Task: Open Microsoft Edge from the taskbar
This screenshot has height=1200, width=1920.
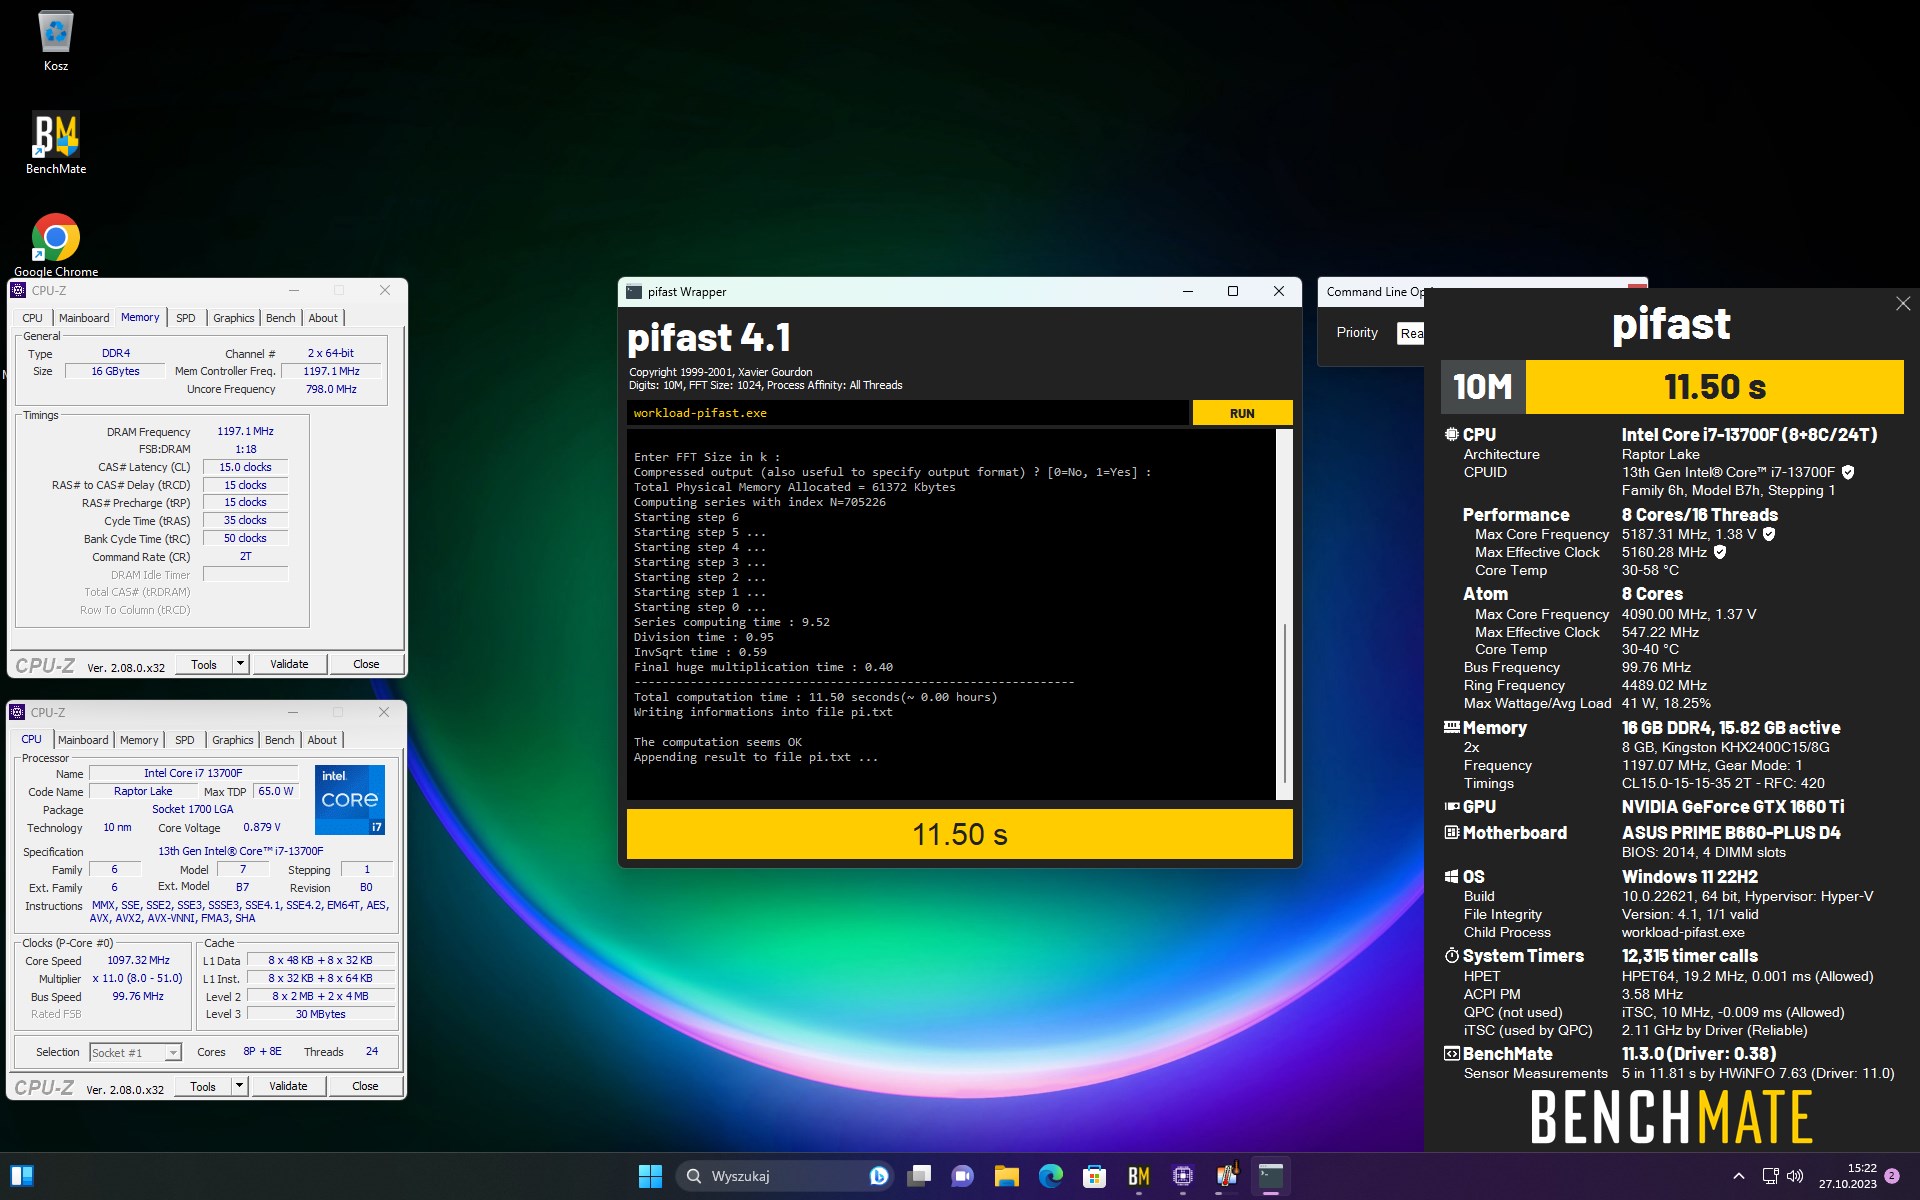Action: coord(1050,1176)
